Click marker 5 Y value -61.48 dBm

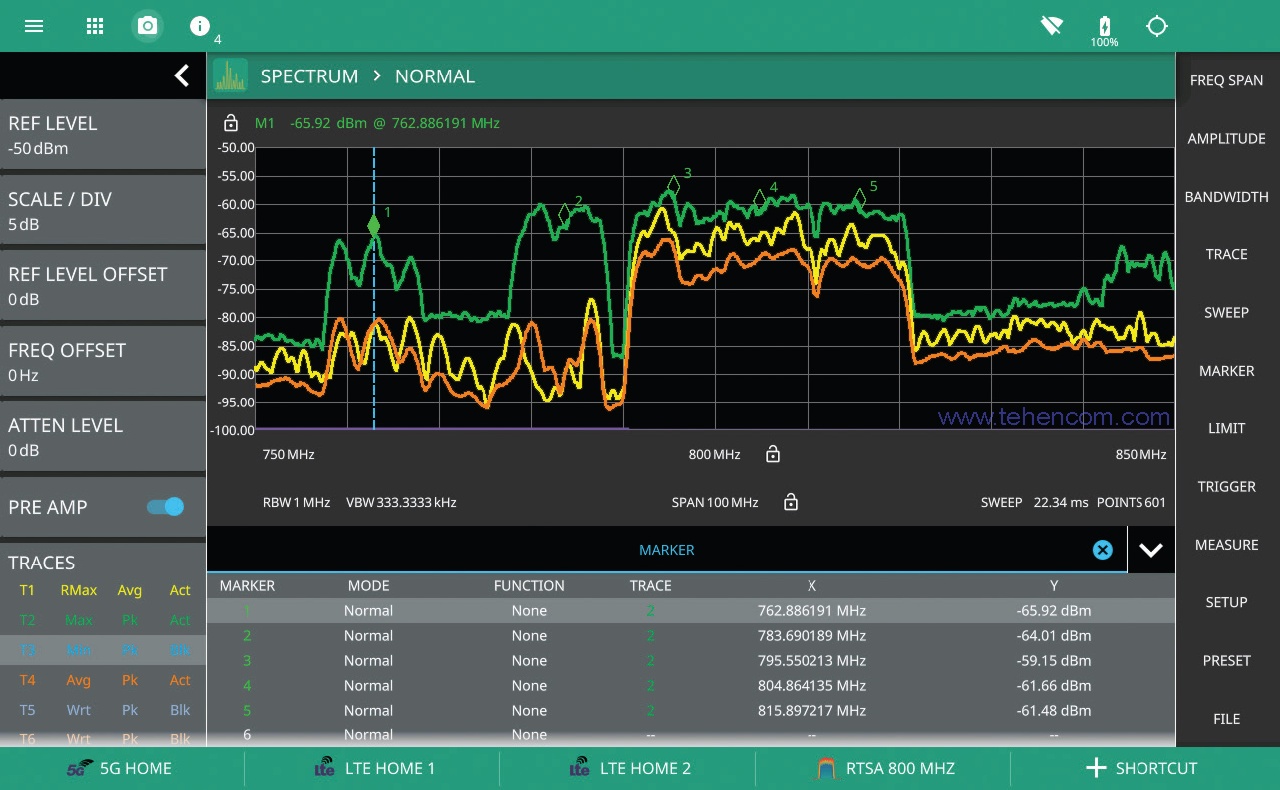pyautogui.click(x=1053, y=710)
